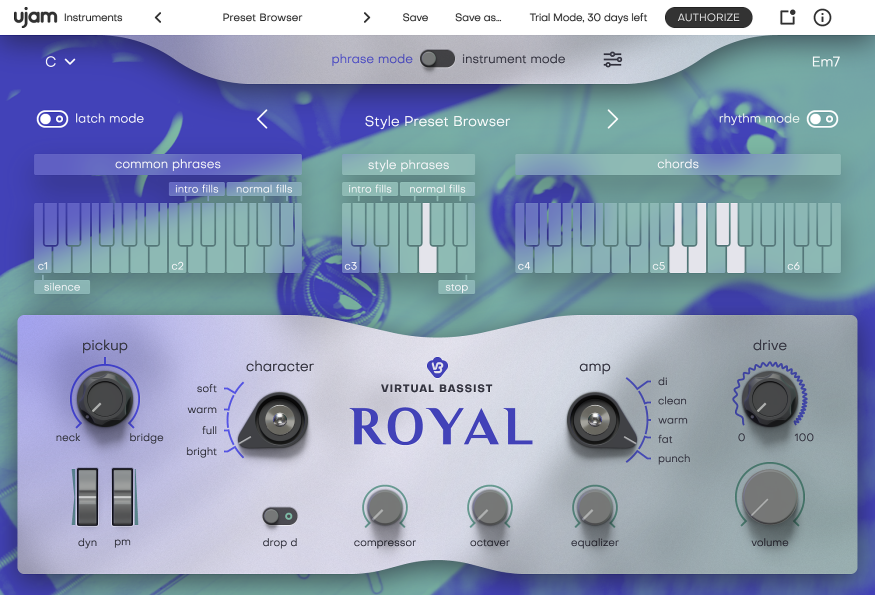Toggle rhythm mode switch
This screenshot has width=875, height=595.
pyautogui.click(x=823, y=119)
